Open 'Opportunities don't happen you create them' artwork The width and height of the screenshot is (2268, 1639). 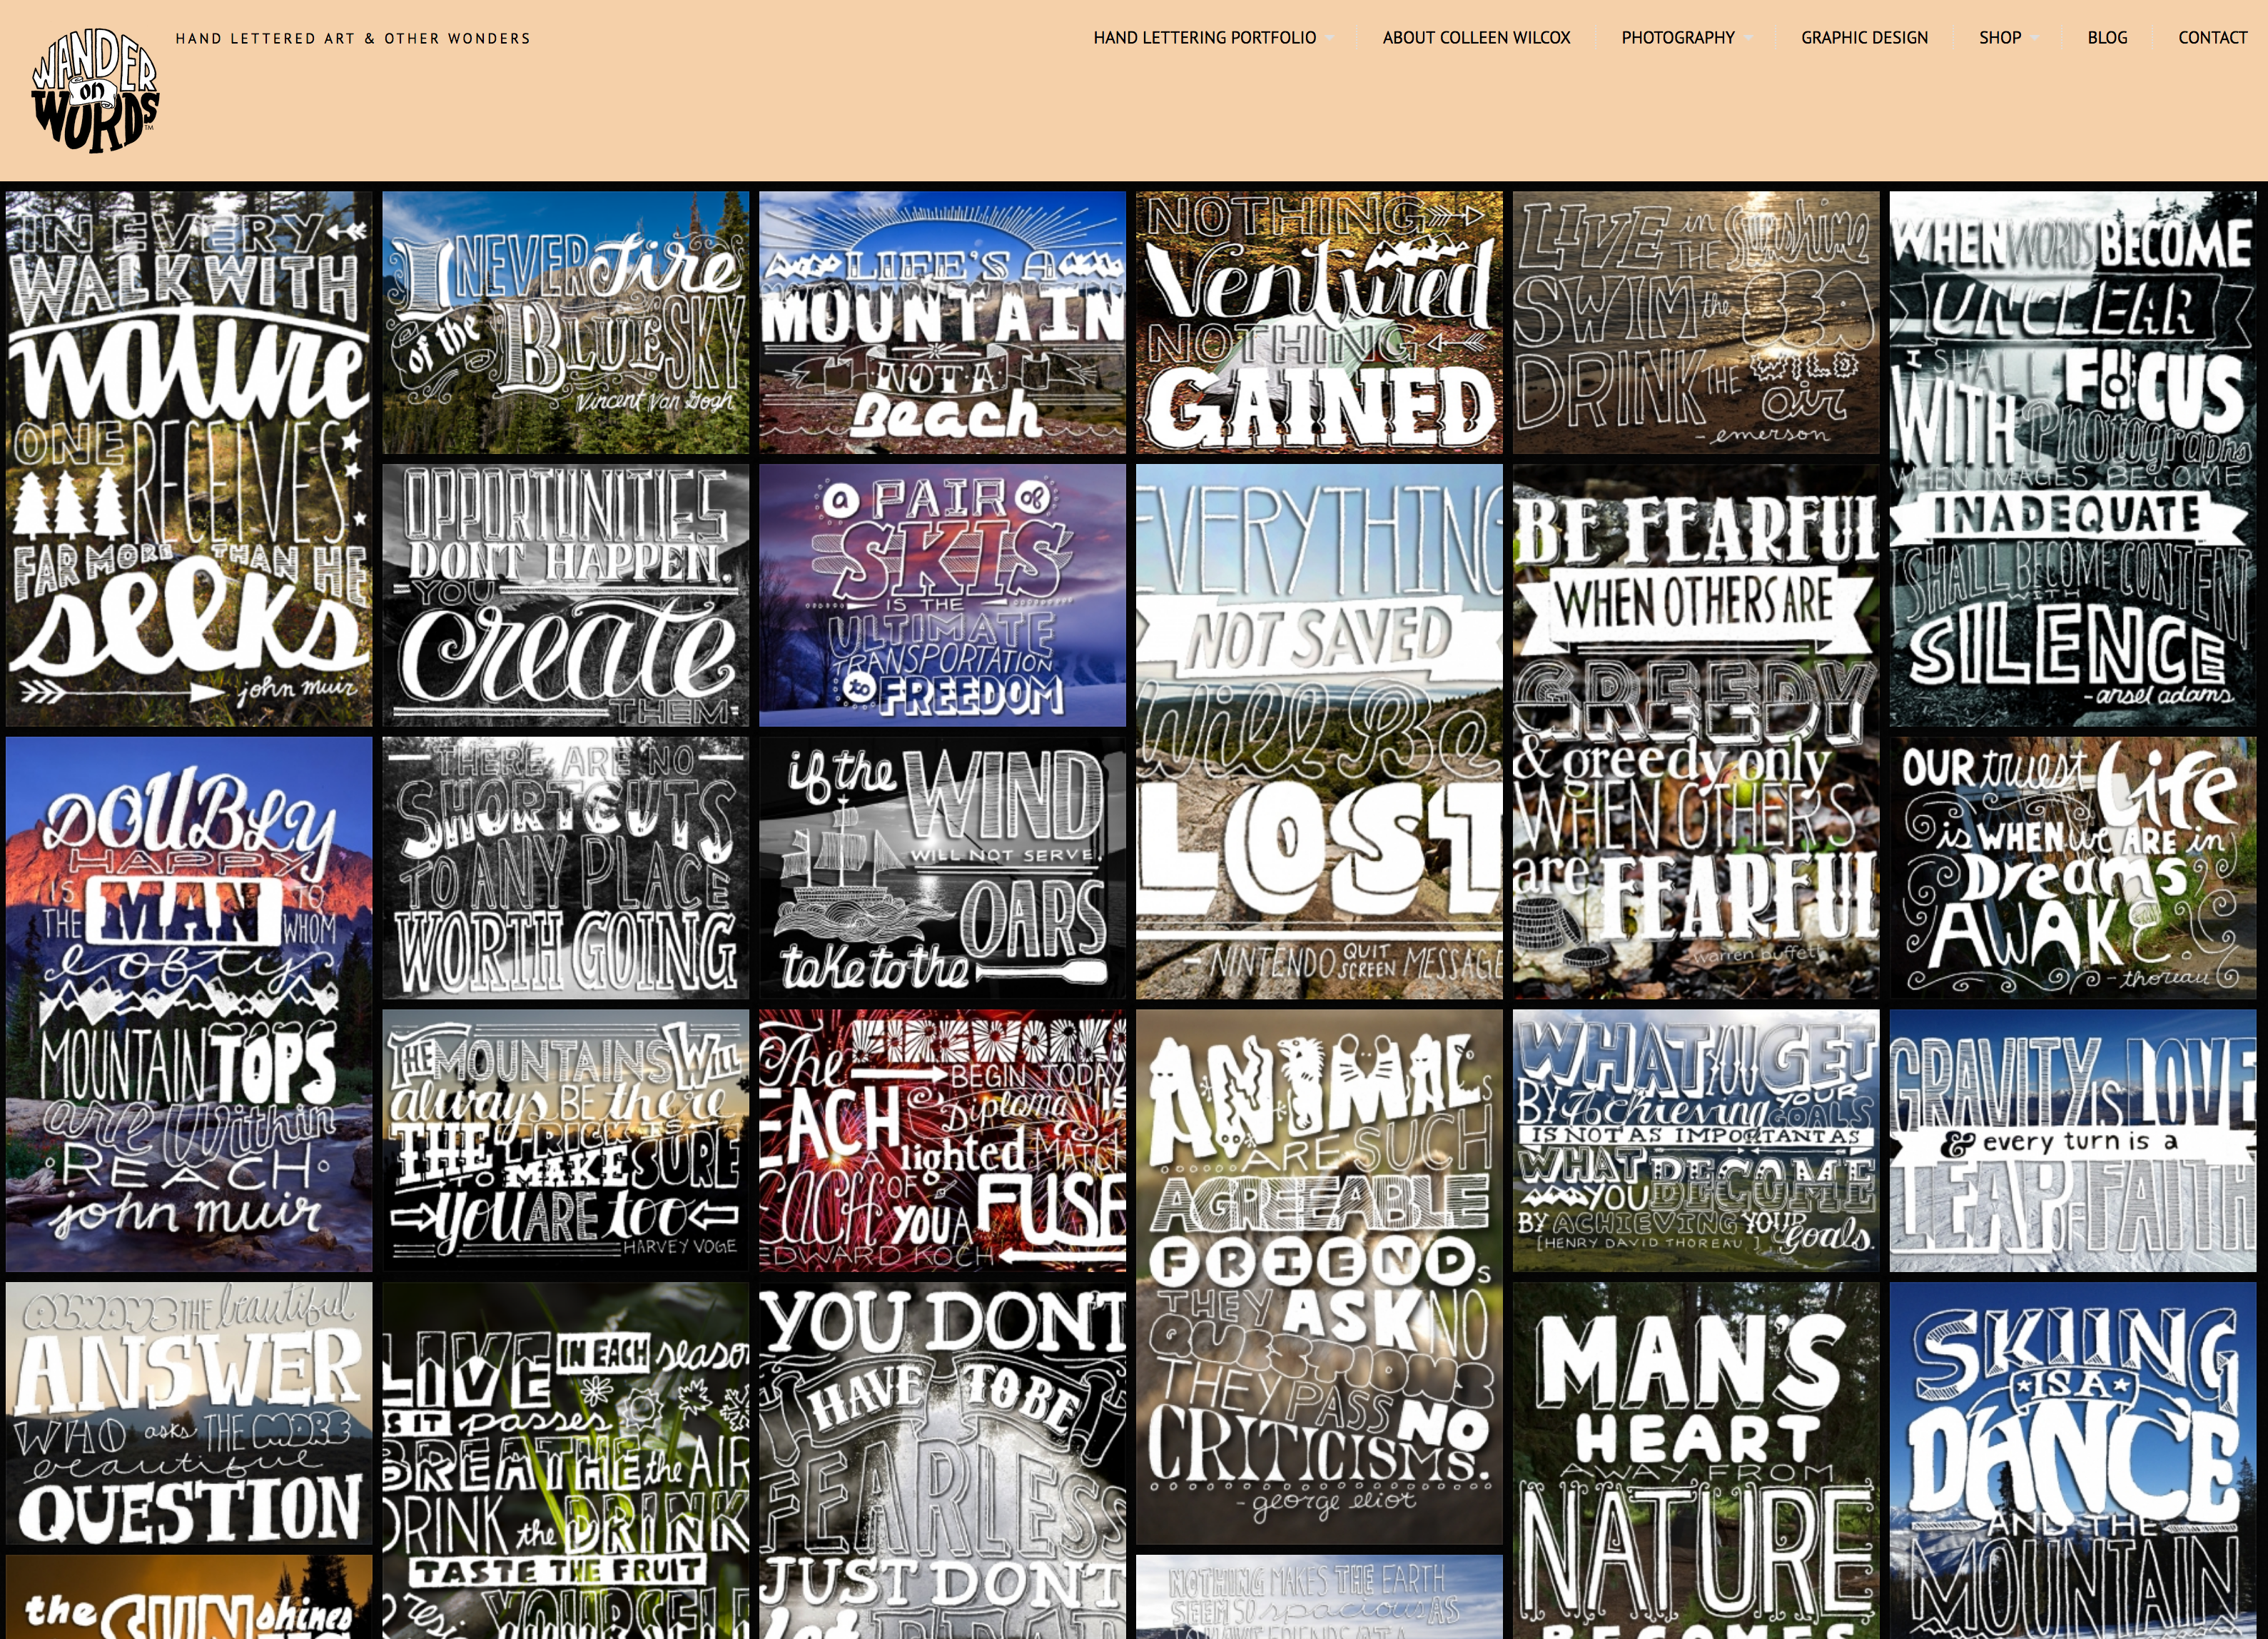coord(565,595)
